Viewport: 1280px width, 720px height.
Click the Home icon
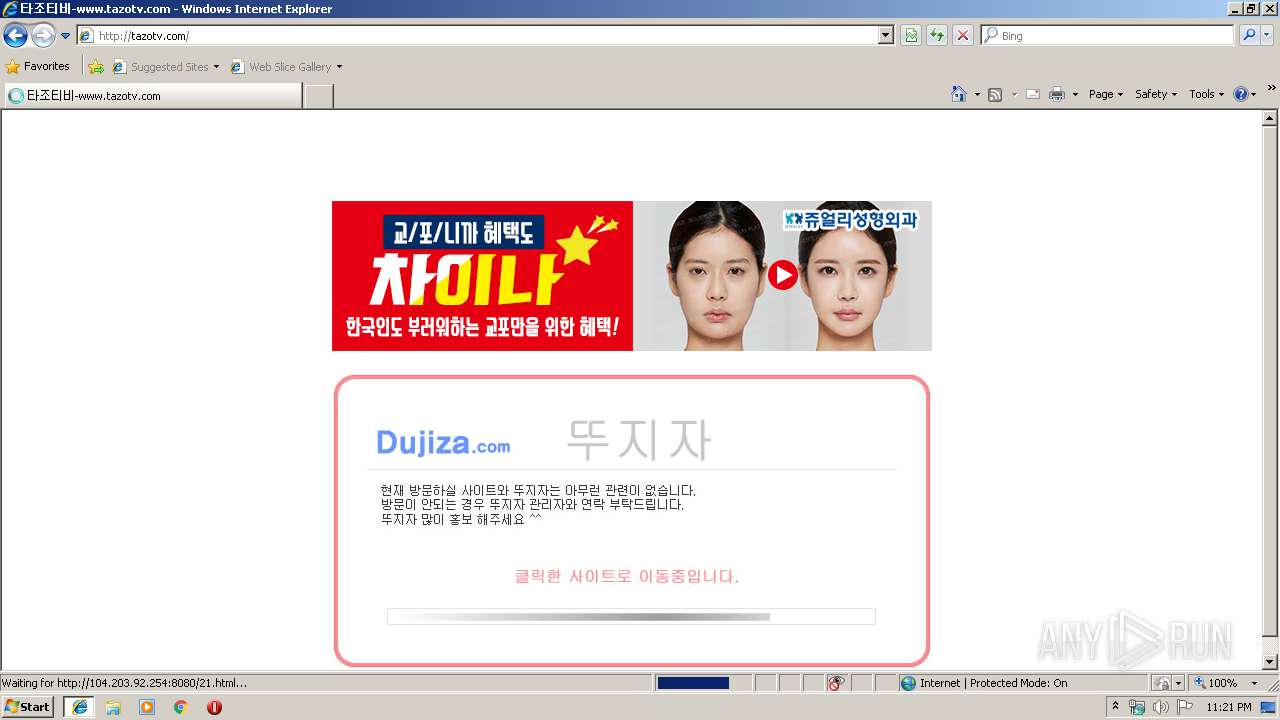[958, 94]
